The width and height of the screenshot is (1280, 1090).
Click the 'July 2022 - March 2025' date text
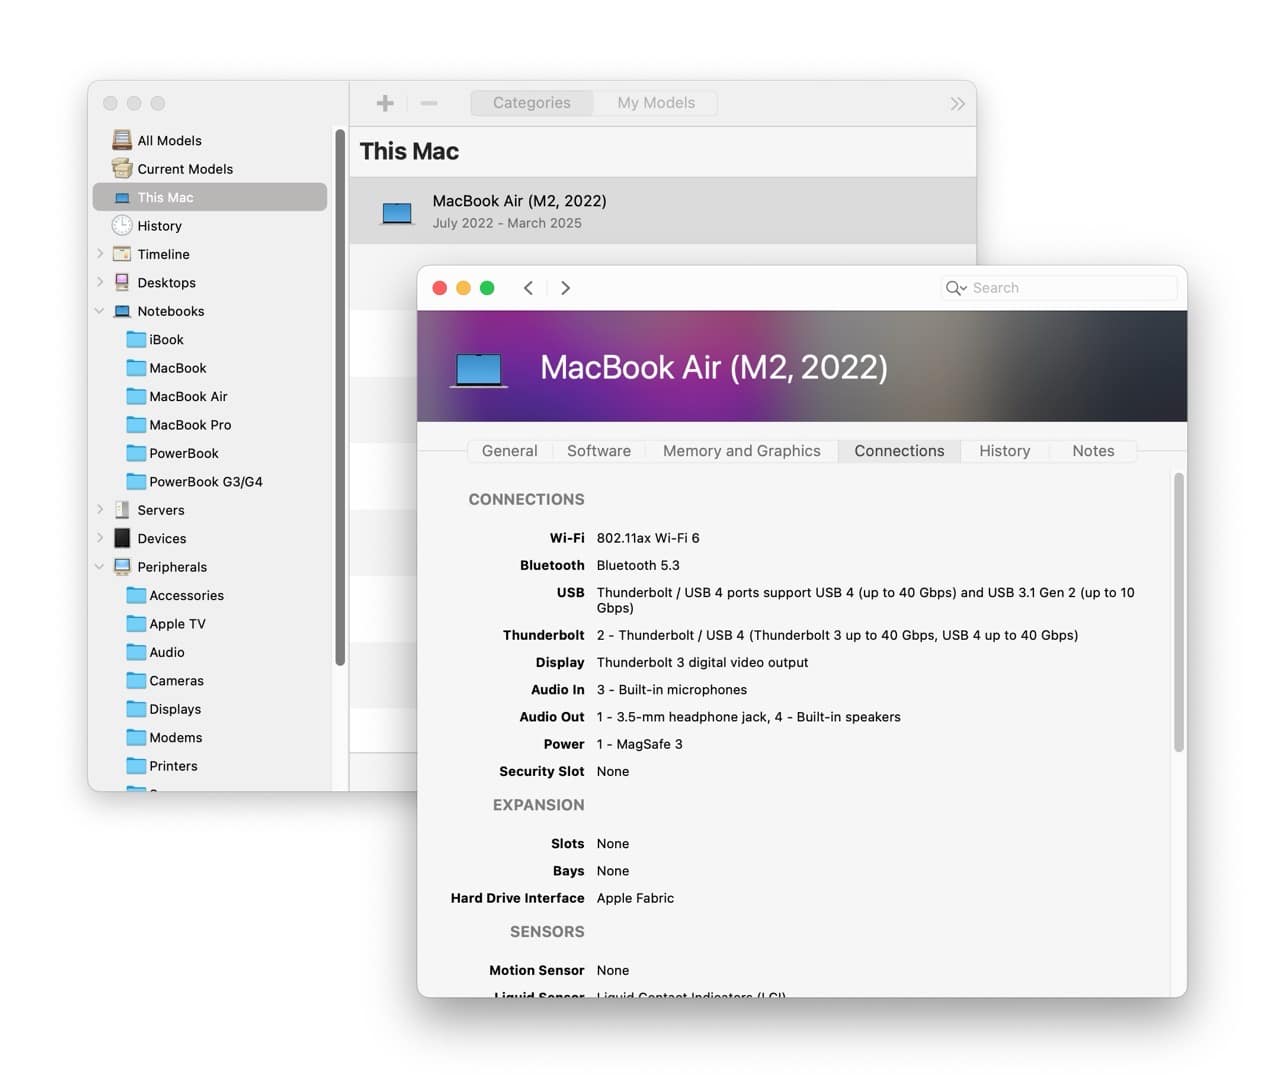pos(507,223)
